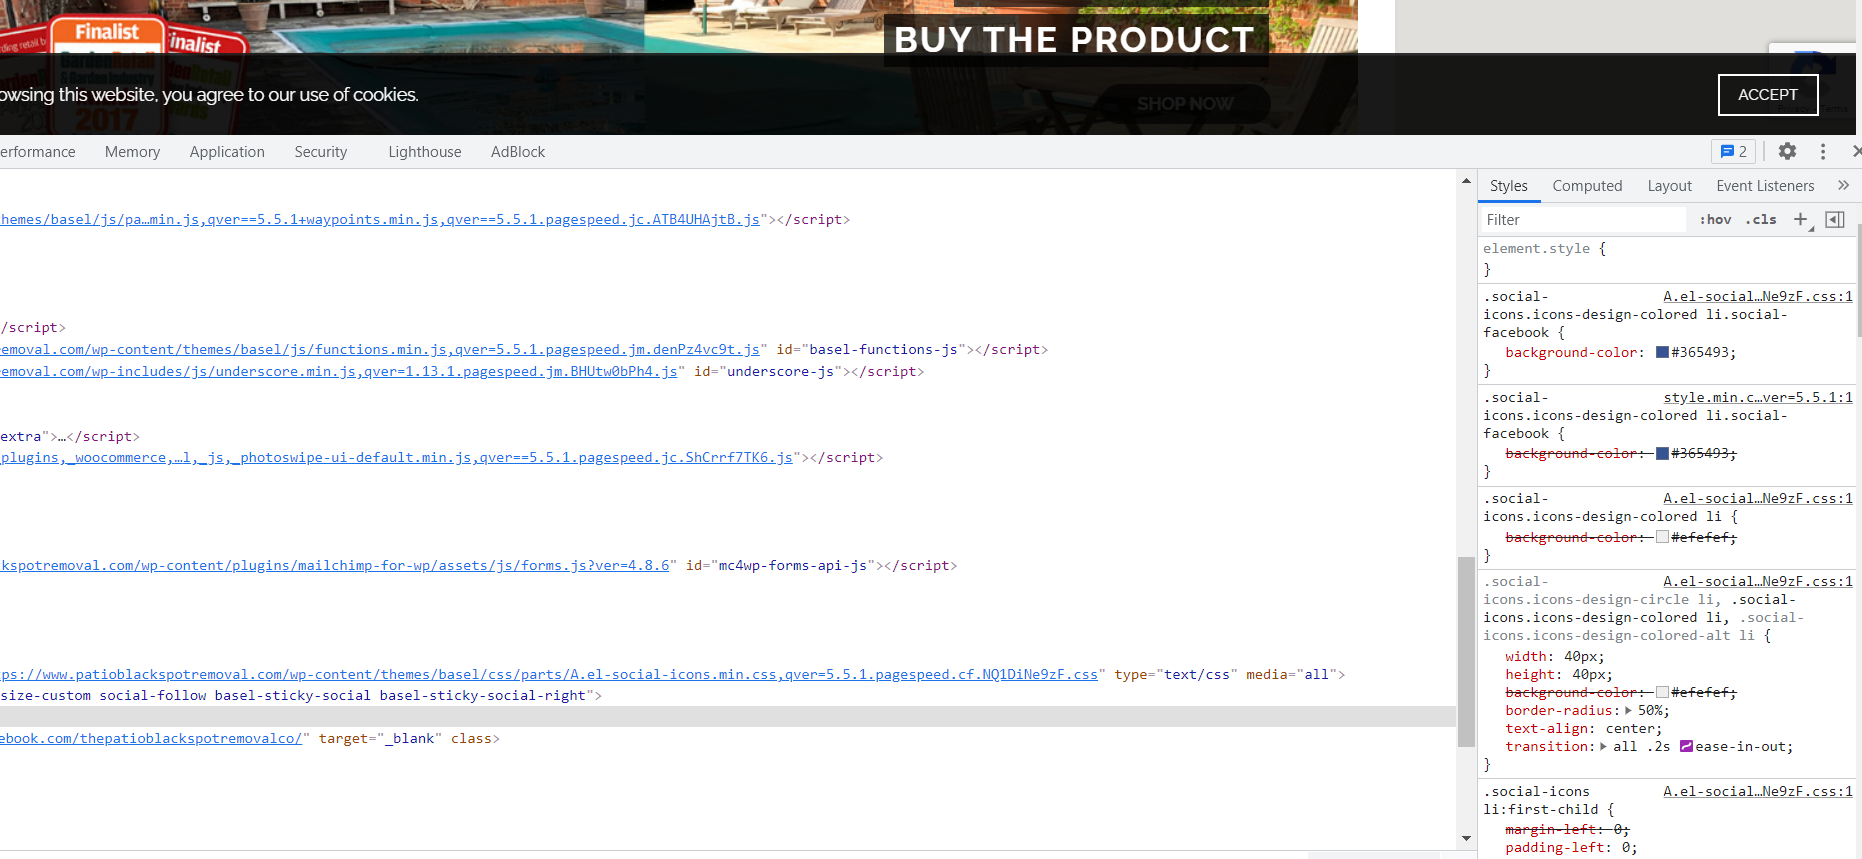This screenshot has height=859, width=1862.
Task: Open the Event Listeners tab
Action: (x=1765, y=186)
